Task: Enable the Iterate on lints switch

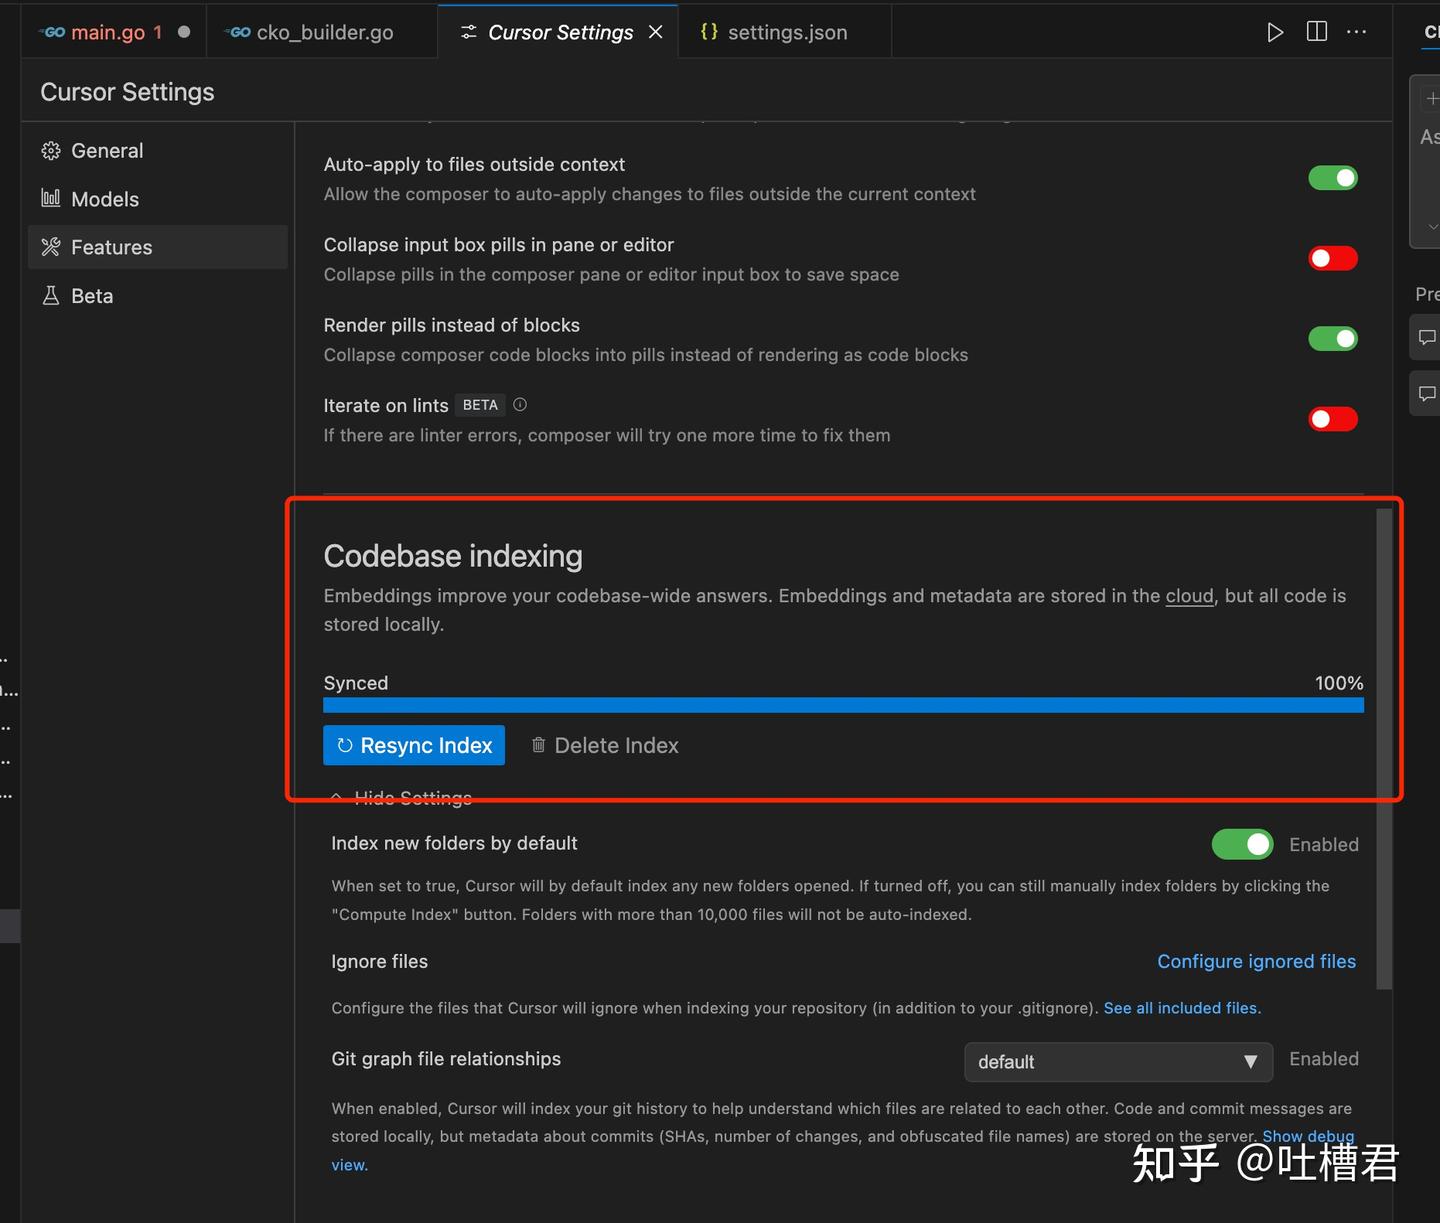Action: 1333,419
